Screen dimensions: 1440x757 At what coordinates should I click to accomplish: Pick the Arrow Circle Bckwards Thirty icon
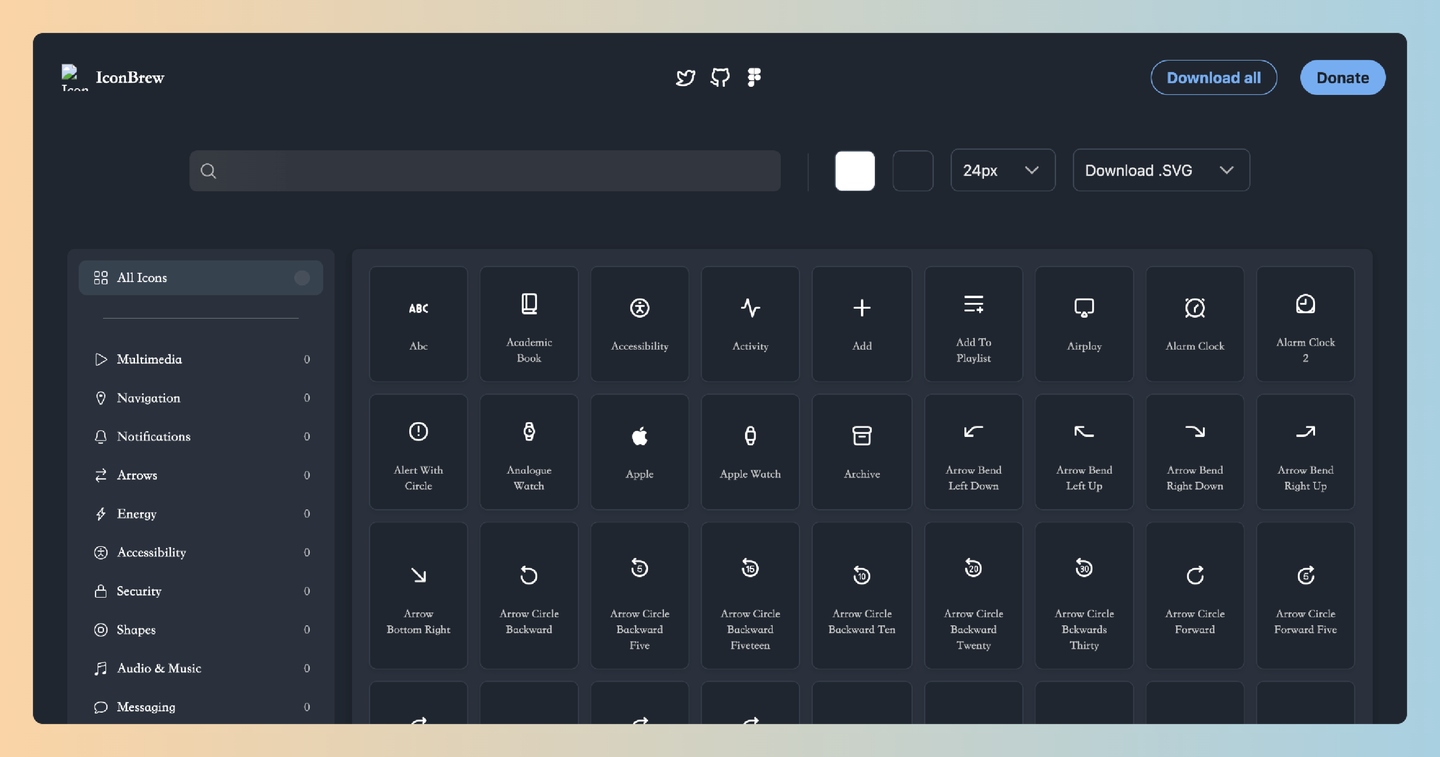click(1084, 596)
